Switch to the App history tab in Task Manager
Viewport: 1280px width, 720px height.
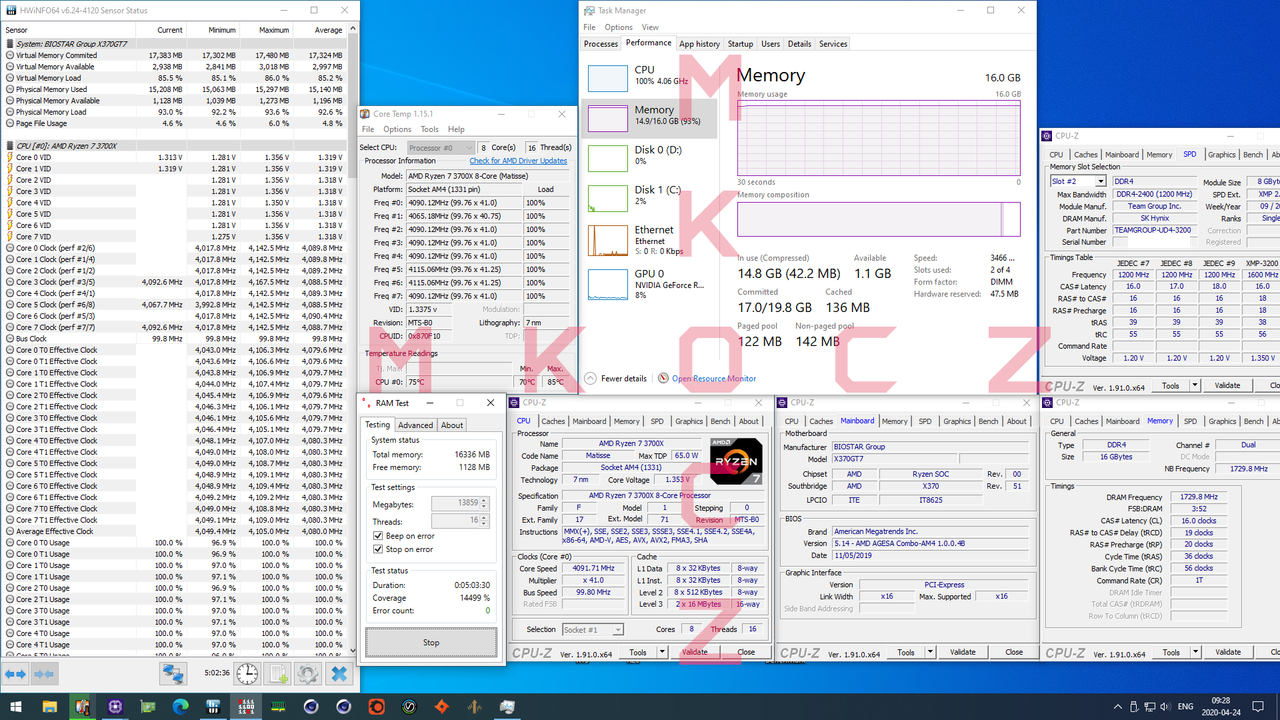[699, 44]
